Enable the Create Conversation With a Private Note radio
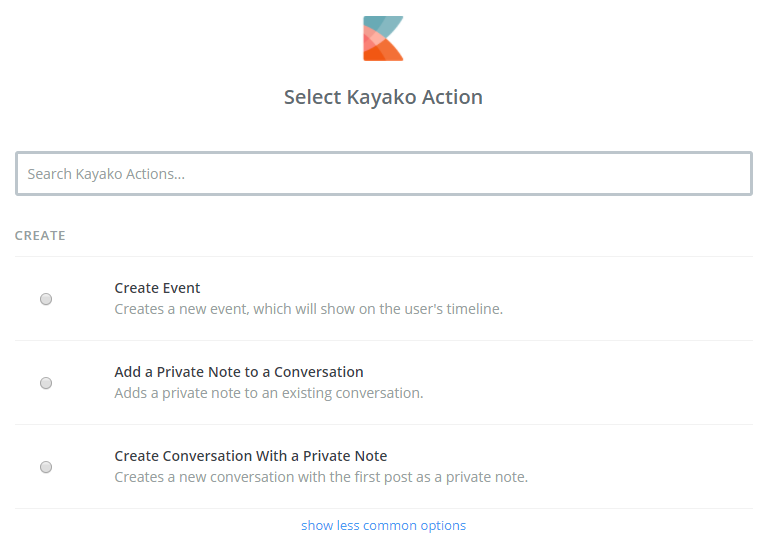 pos(46,467)
